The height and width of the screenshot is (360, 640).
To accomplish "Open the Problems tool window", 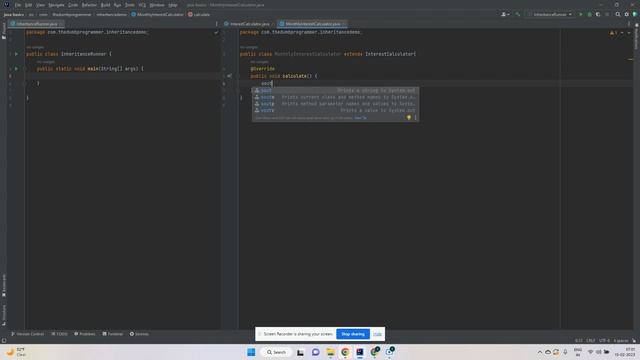I will [84, 334].
